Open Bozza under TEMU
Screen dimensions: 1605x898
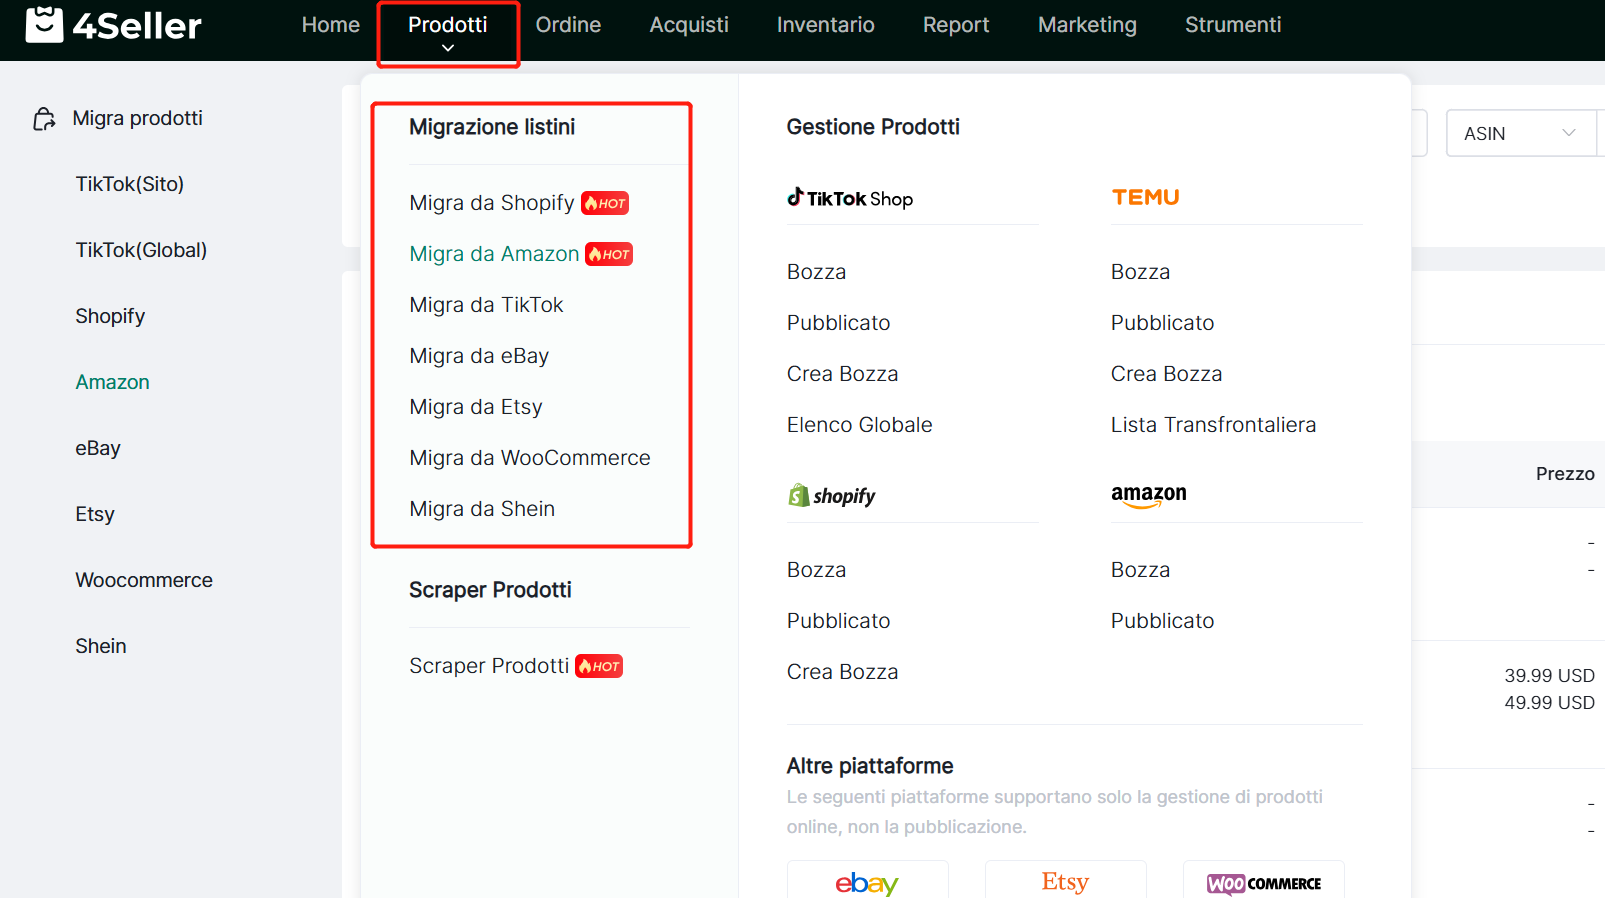pos(1140,272)
